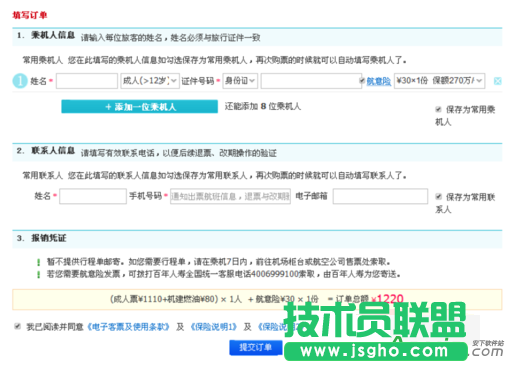Image resolution: width=511 pixels, height=367 pixels.
Task: Click the 订单总额 ¥1220 total amount
Action: [x=369, y=299]
